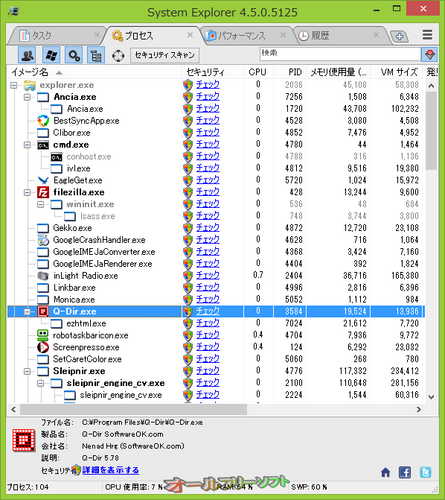The height and width of the screenshot is (500, 445).
Task: Collapse the bold sleipnir_engine_cv.exe node
Action: (41, 383)
